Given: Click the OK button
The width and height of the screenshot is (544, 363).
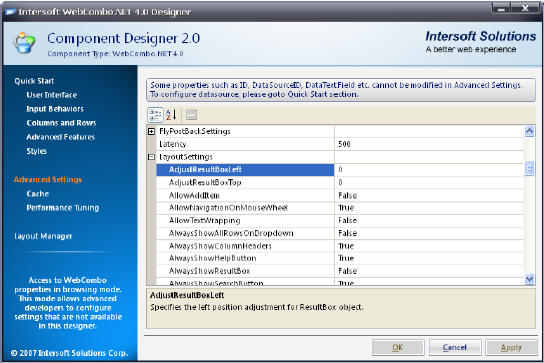Looking at the screenshot, I should point(398,348).
